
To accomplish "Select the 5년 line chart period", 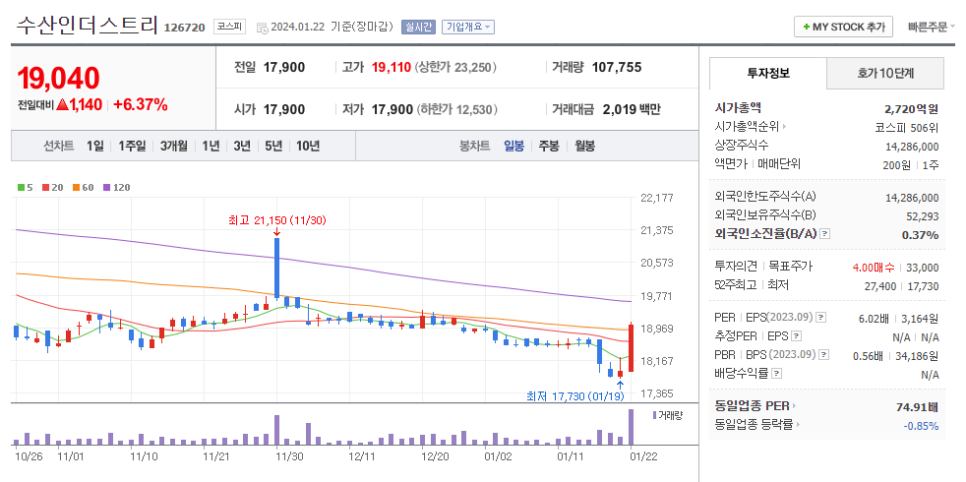I will [x=273, y=146].
